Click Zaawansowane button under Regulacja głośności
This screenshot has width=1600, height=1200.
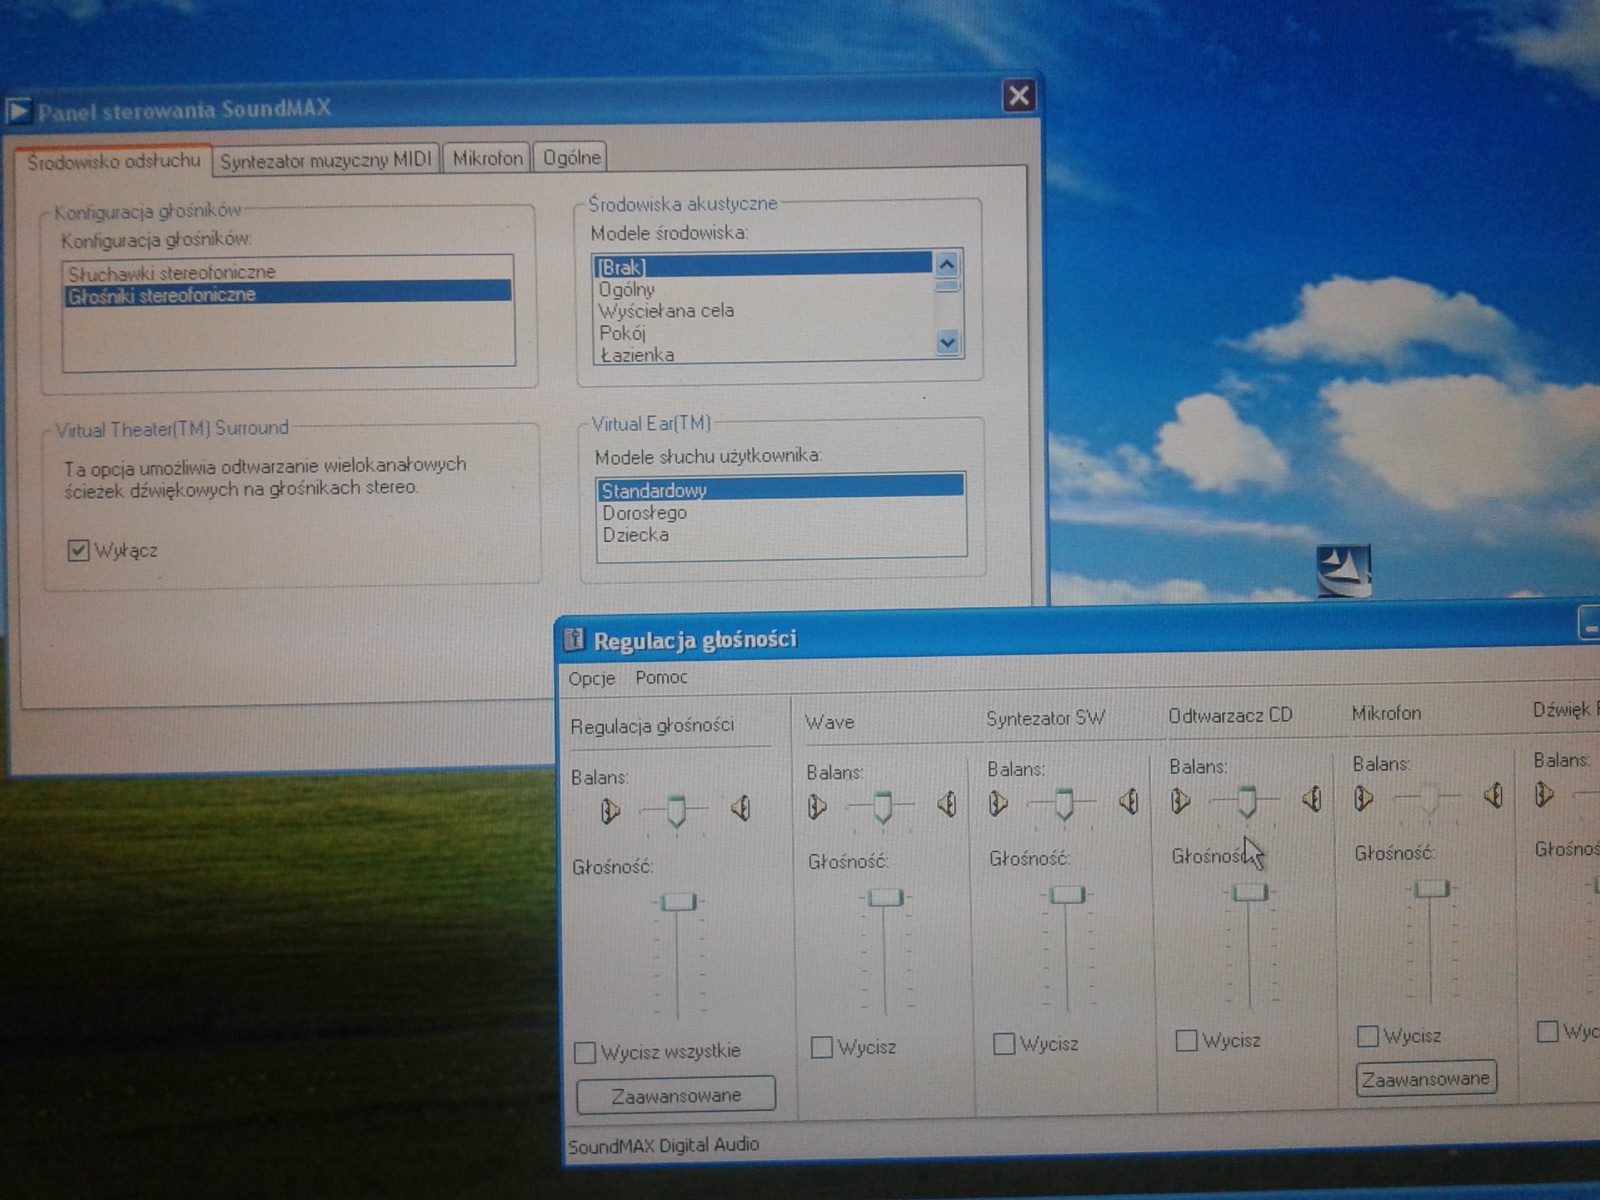coord(676,1095)
